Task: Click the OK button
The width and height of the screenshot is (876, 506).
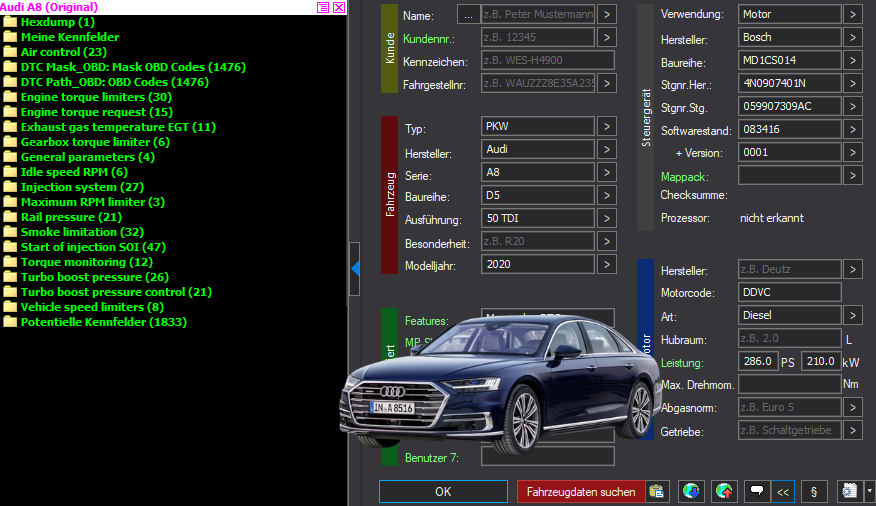Action: coord(443,491)
